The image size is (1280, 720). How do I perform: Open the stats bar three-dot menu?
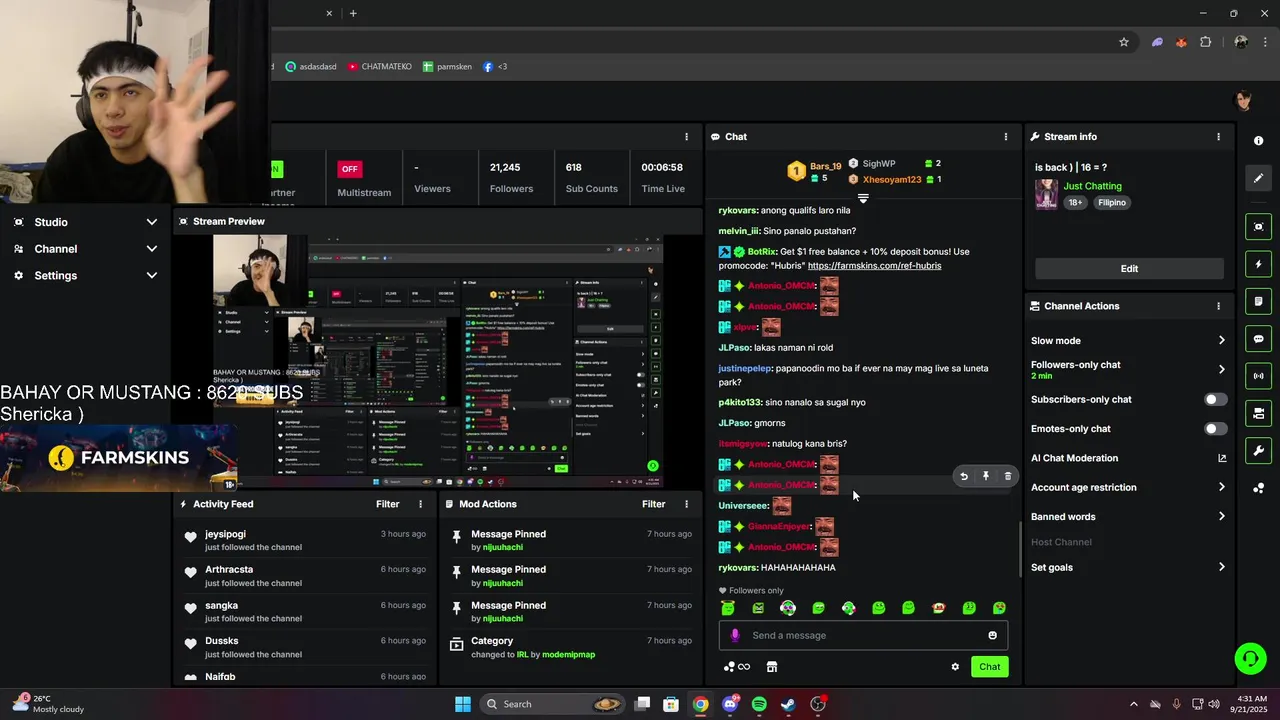686,137
